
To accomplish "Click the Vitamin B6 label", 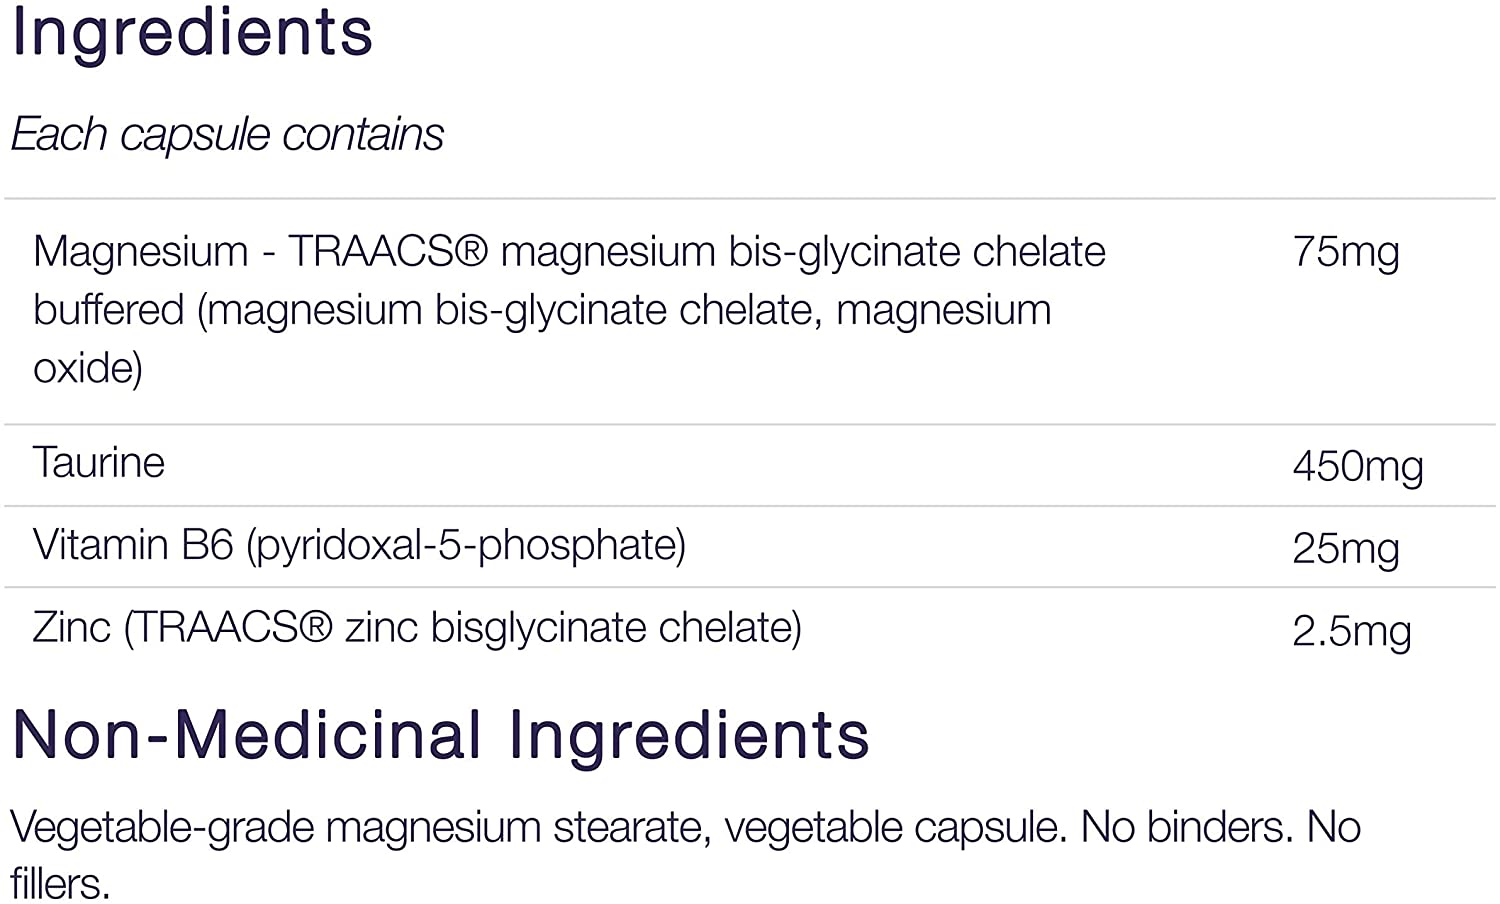I will [132, 546].
